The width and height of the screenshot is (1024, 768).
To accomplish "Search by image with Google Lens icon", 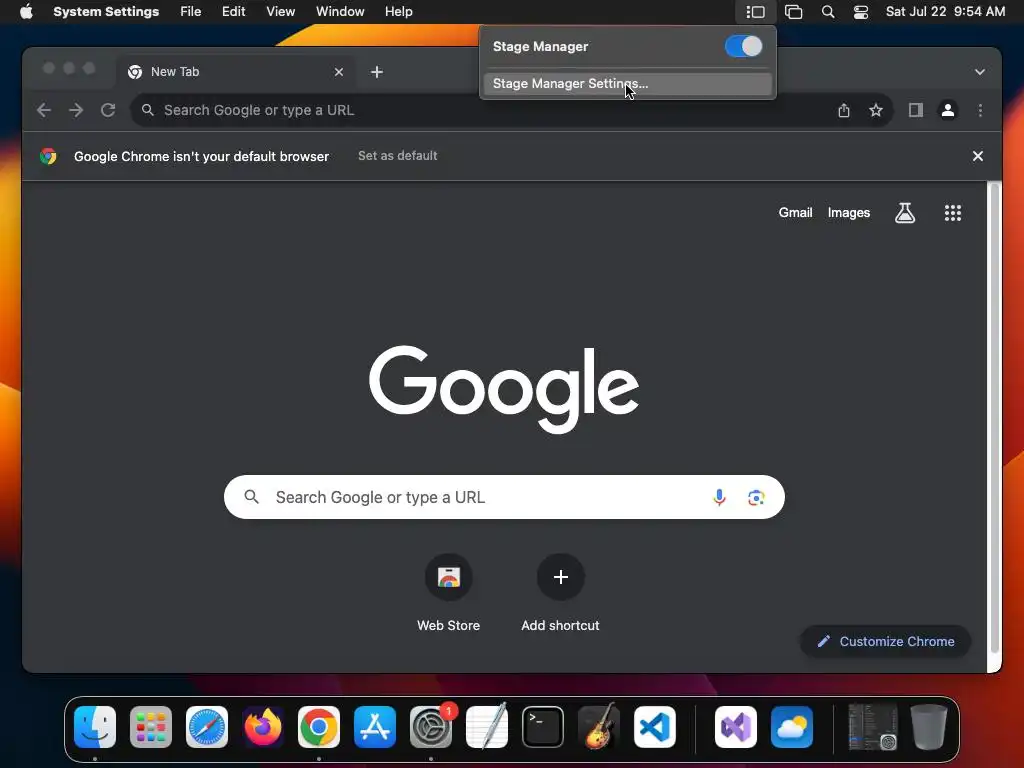I will click(x=756, y=498).
